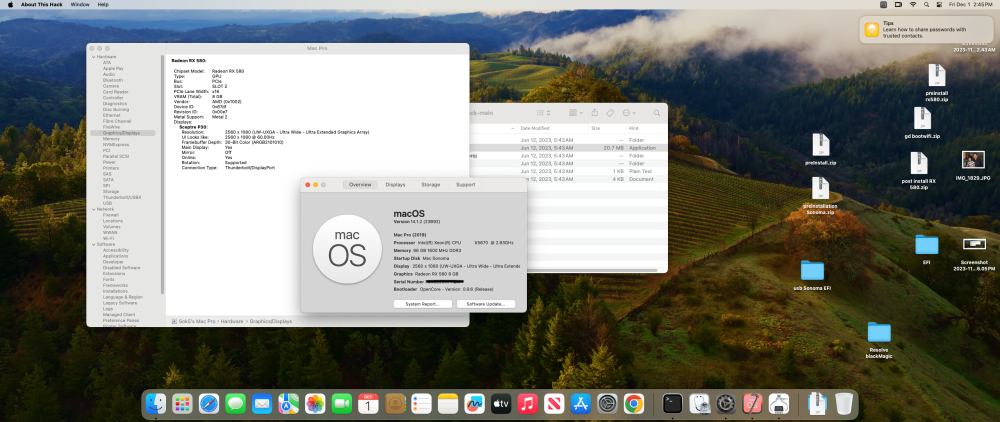Select NVMExpress in the sidebar

[115, 145]
